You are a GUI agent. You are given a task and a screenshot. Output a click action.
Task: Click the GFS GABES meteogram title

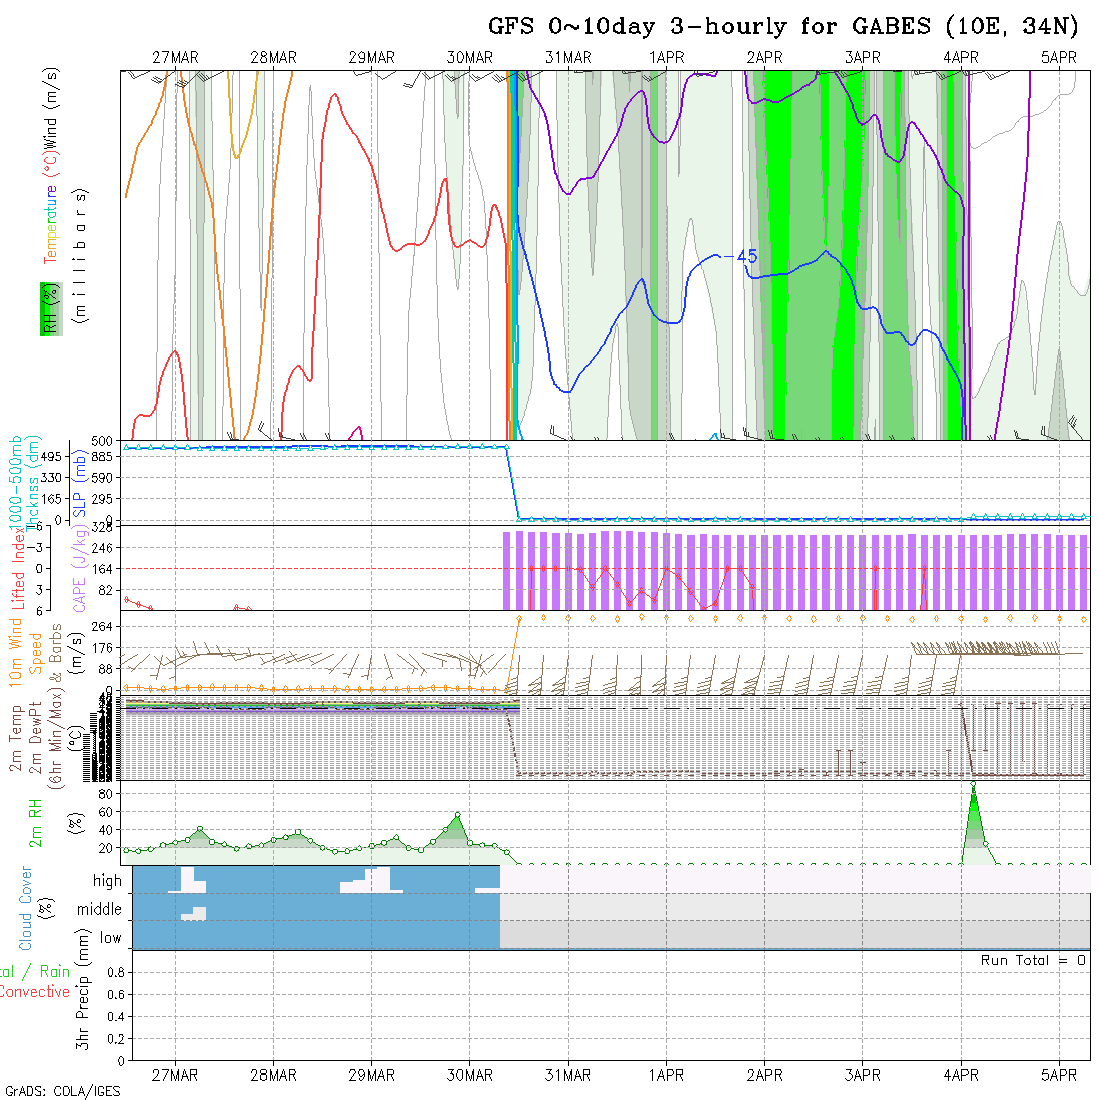click(783, 26)
